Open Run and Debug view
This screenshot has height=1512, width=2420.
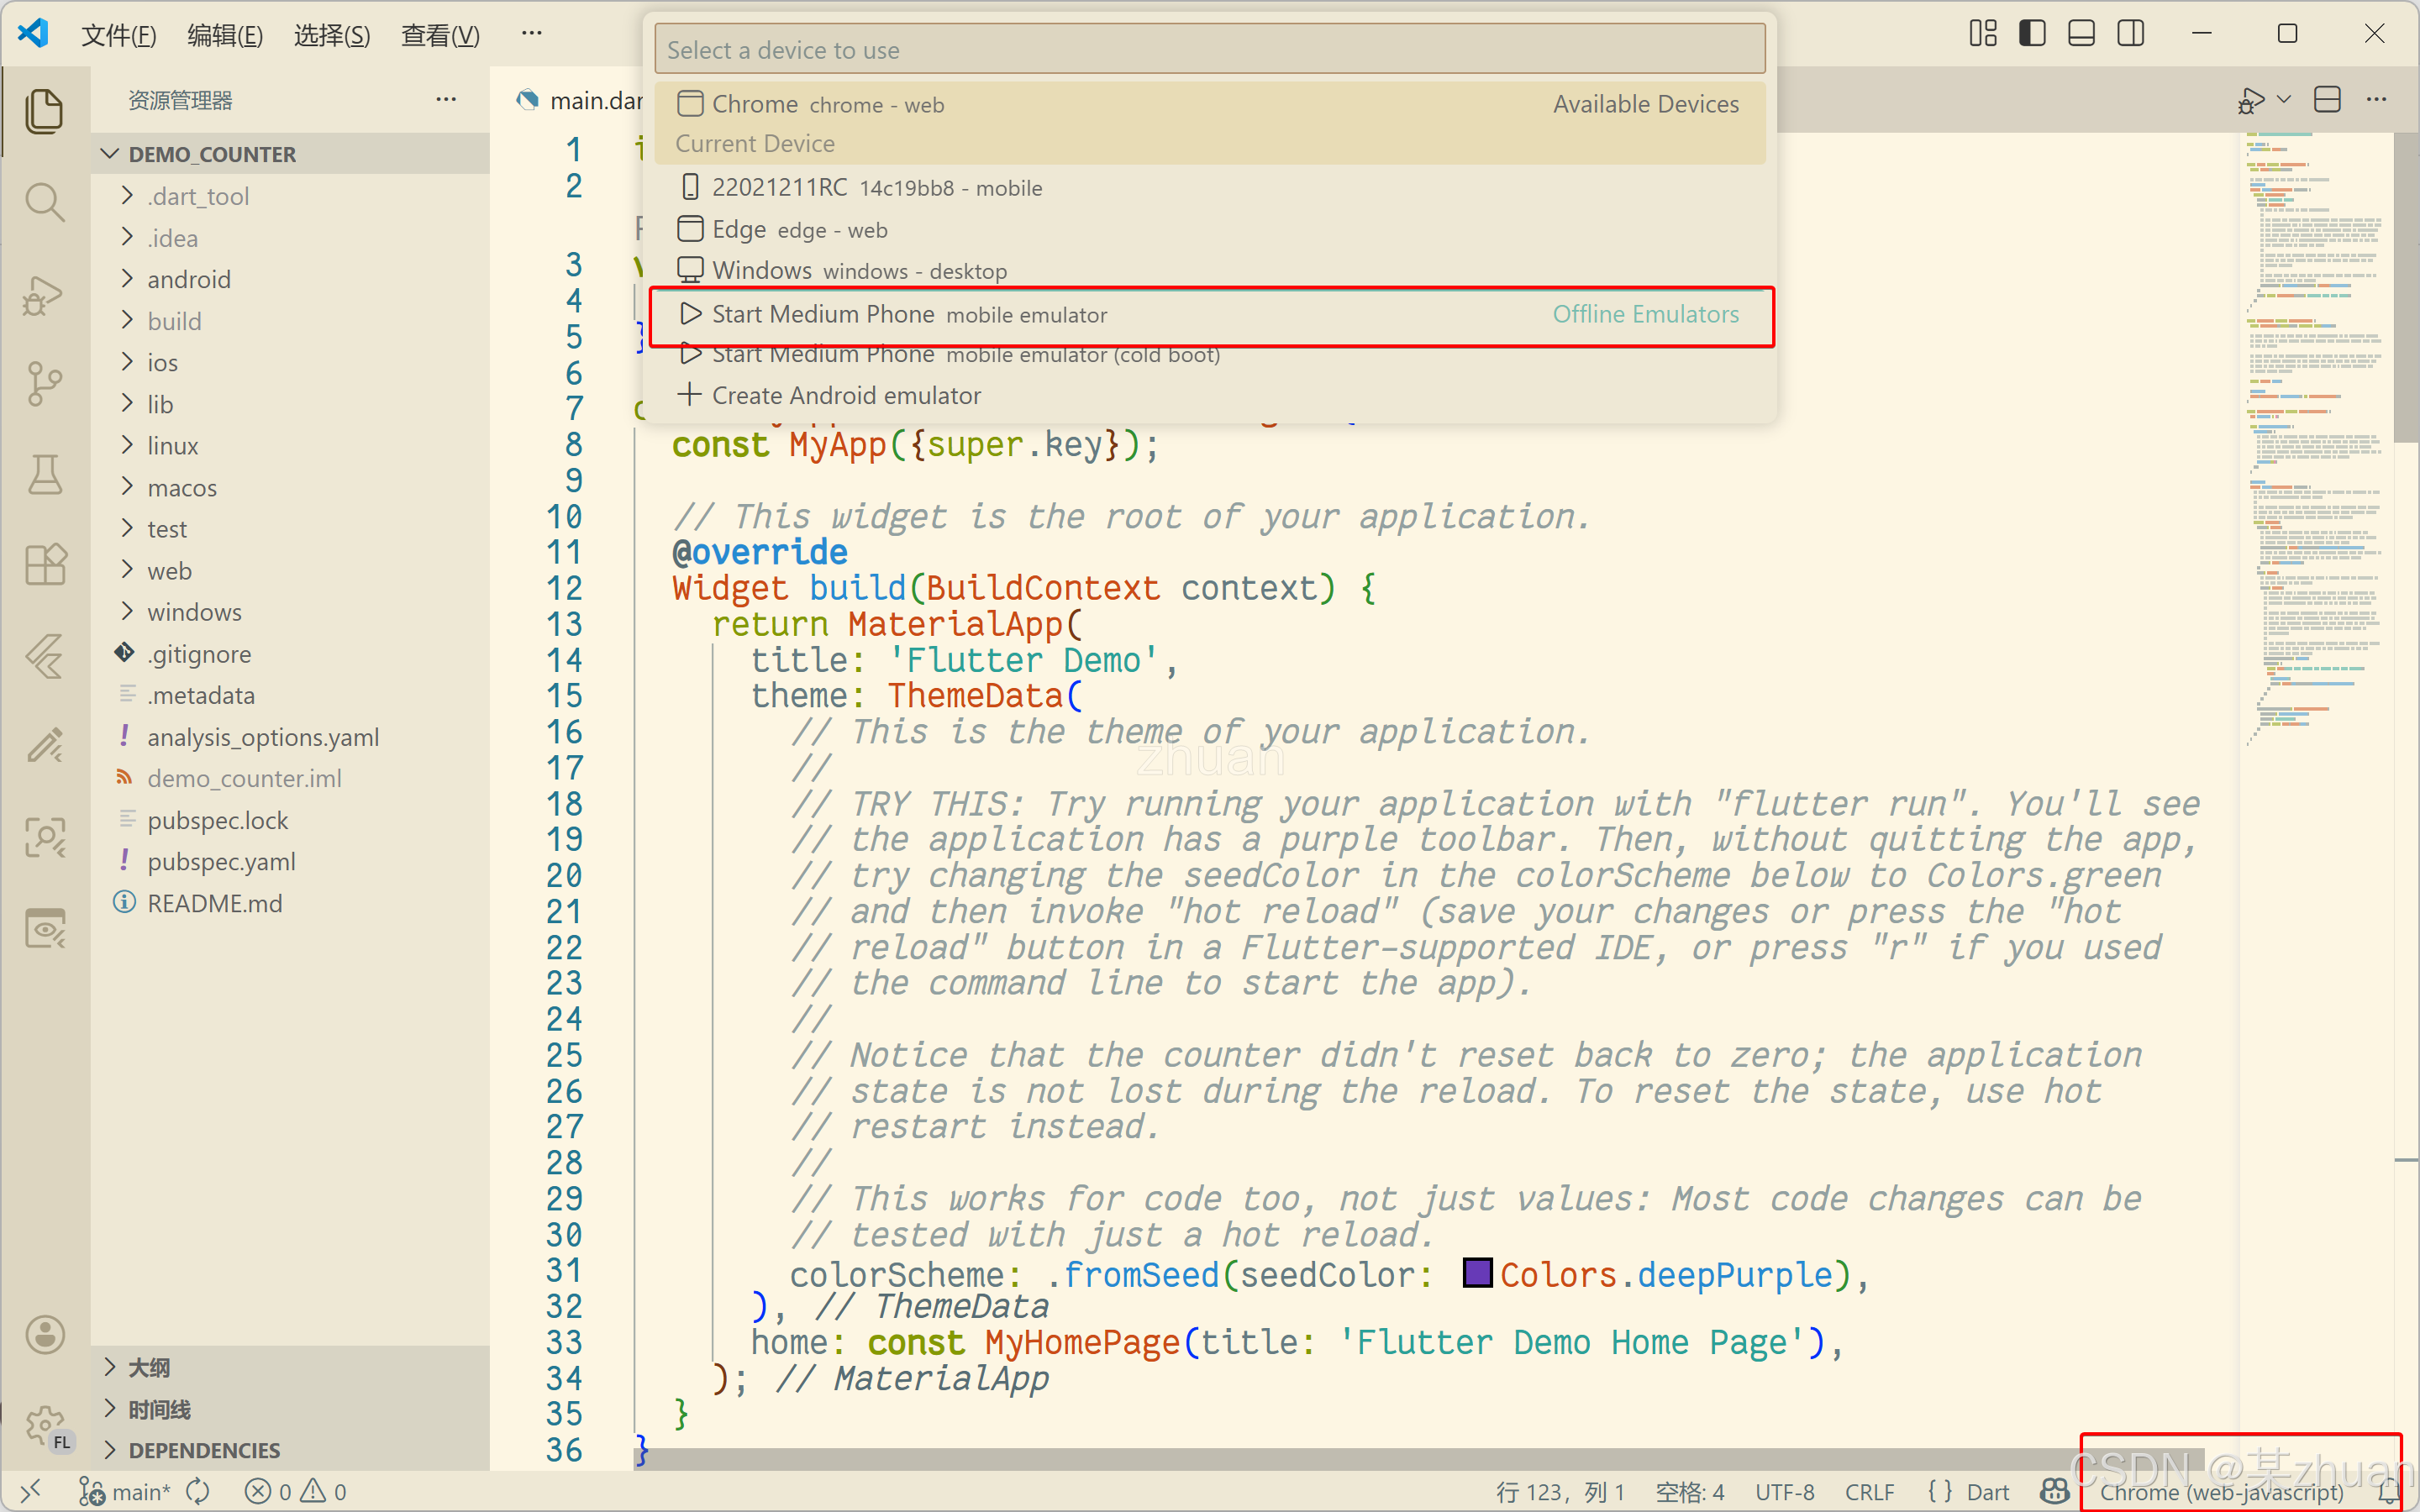click(x=44, y=296)
